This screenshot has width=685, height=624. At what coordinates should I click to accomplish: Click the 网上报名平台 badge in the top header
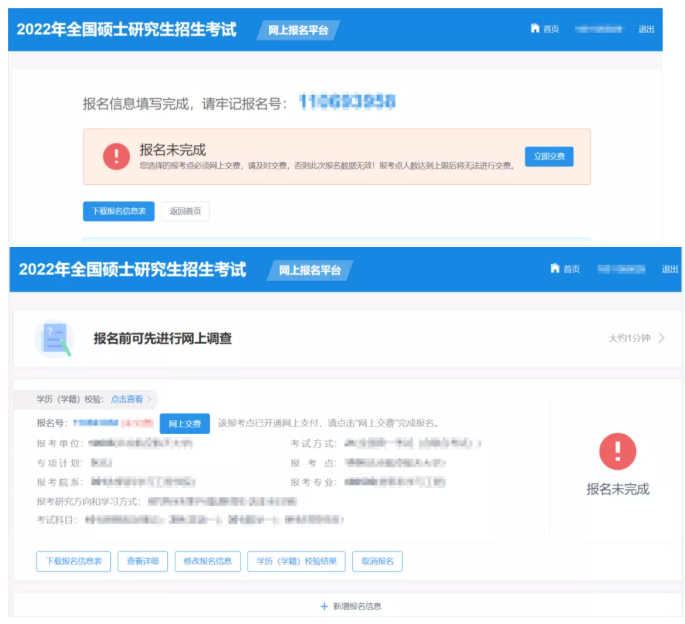click(298, 30)
